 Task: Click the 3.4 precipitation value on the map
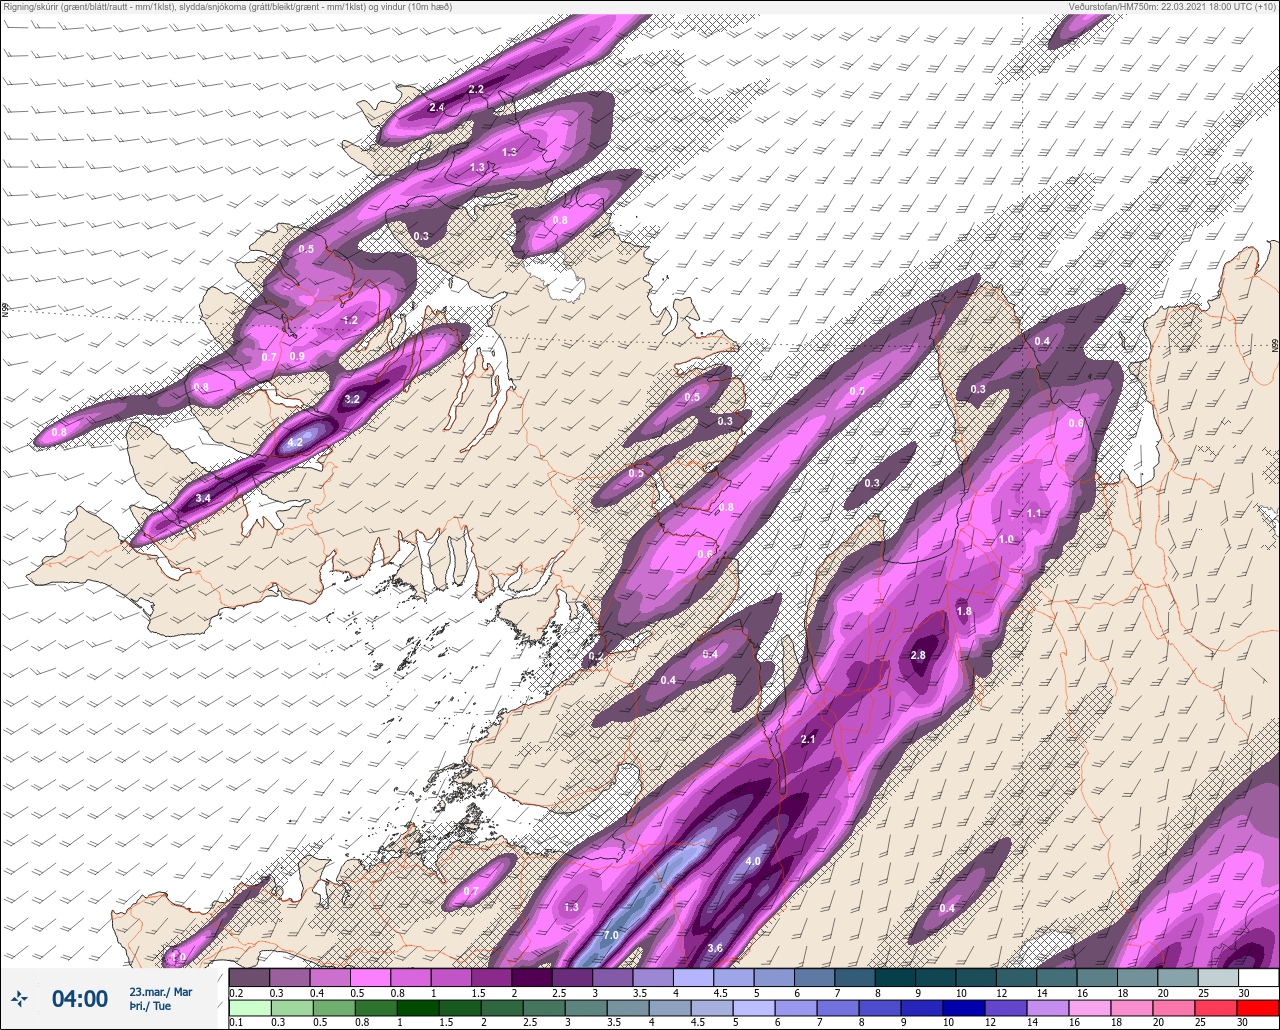(203, 498)
